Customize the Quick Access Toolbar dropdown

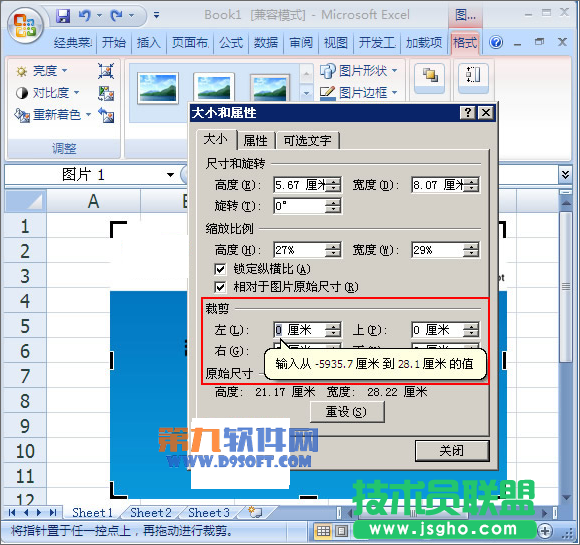point(156,15)
